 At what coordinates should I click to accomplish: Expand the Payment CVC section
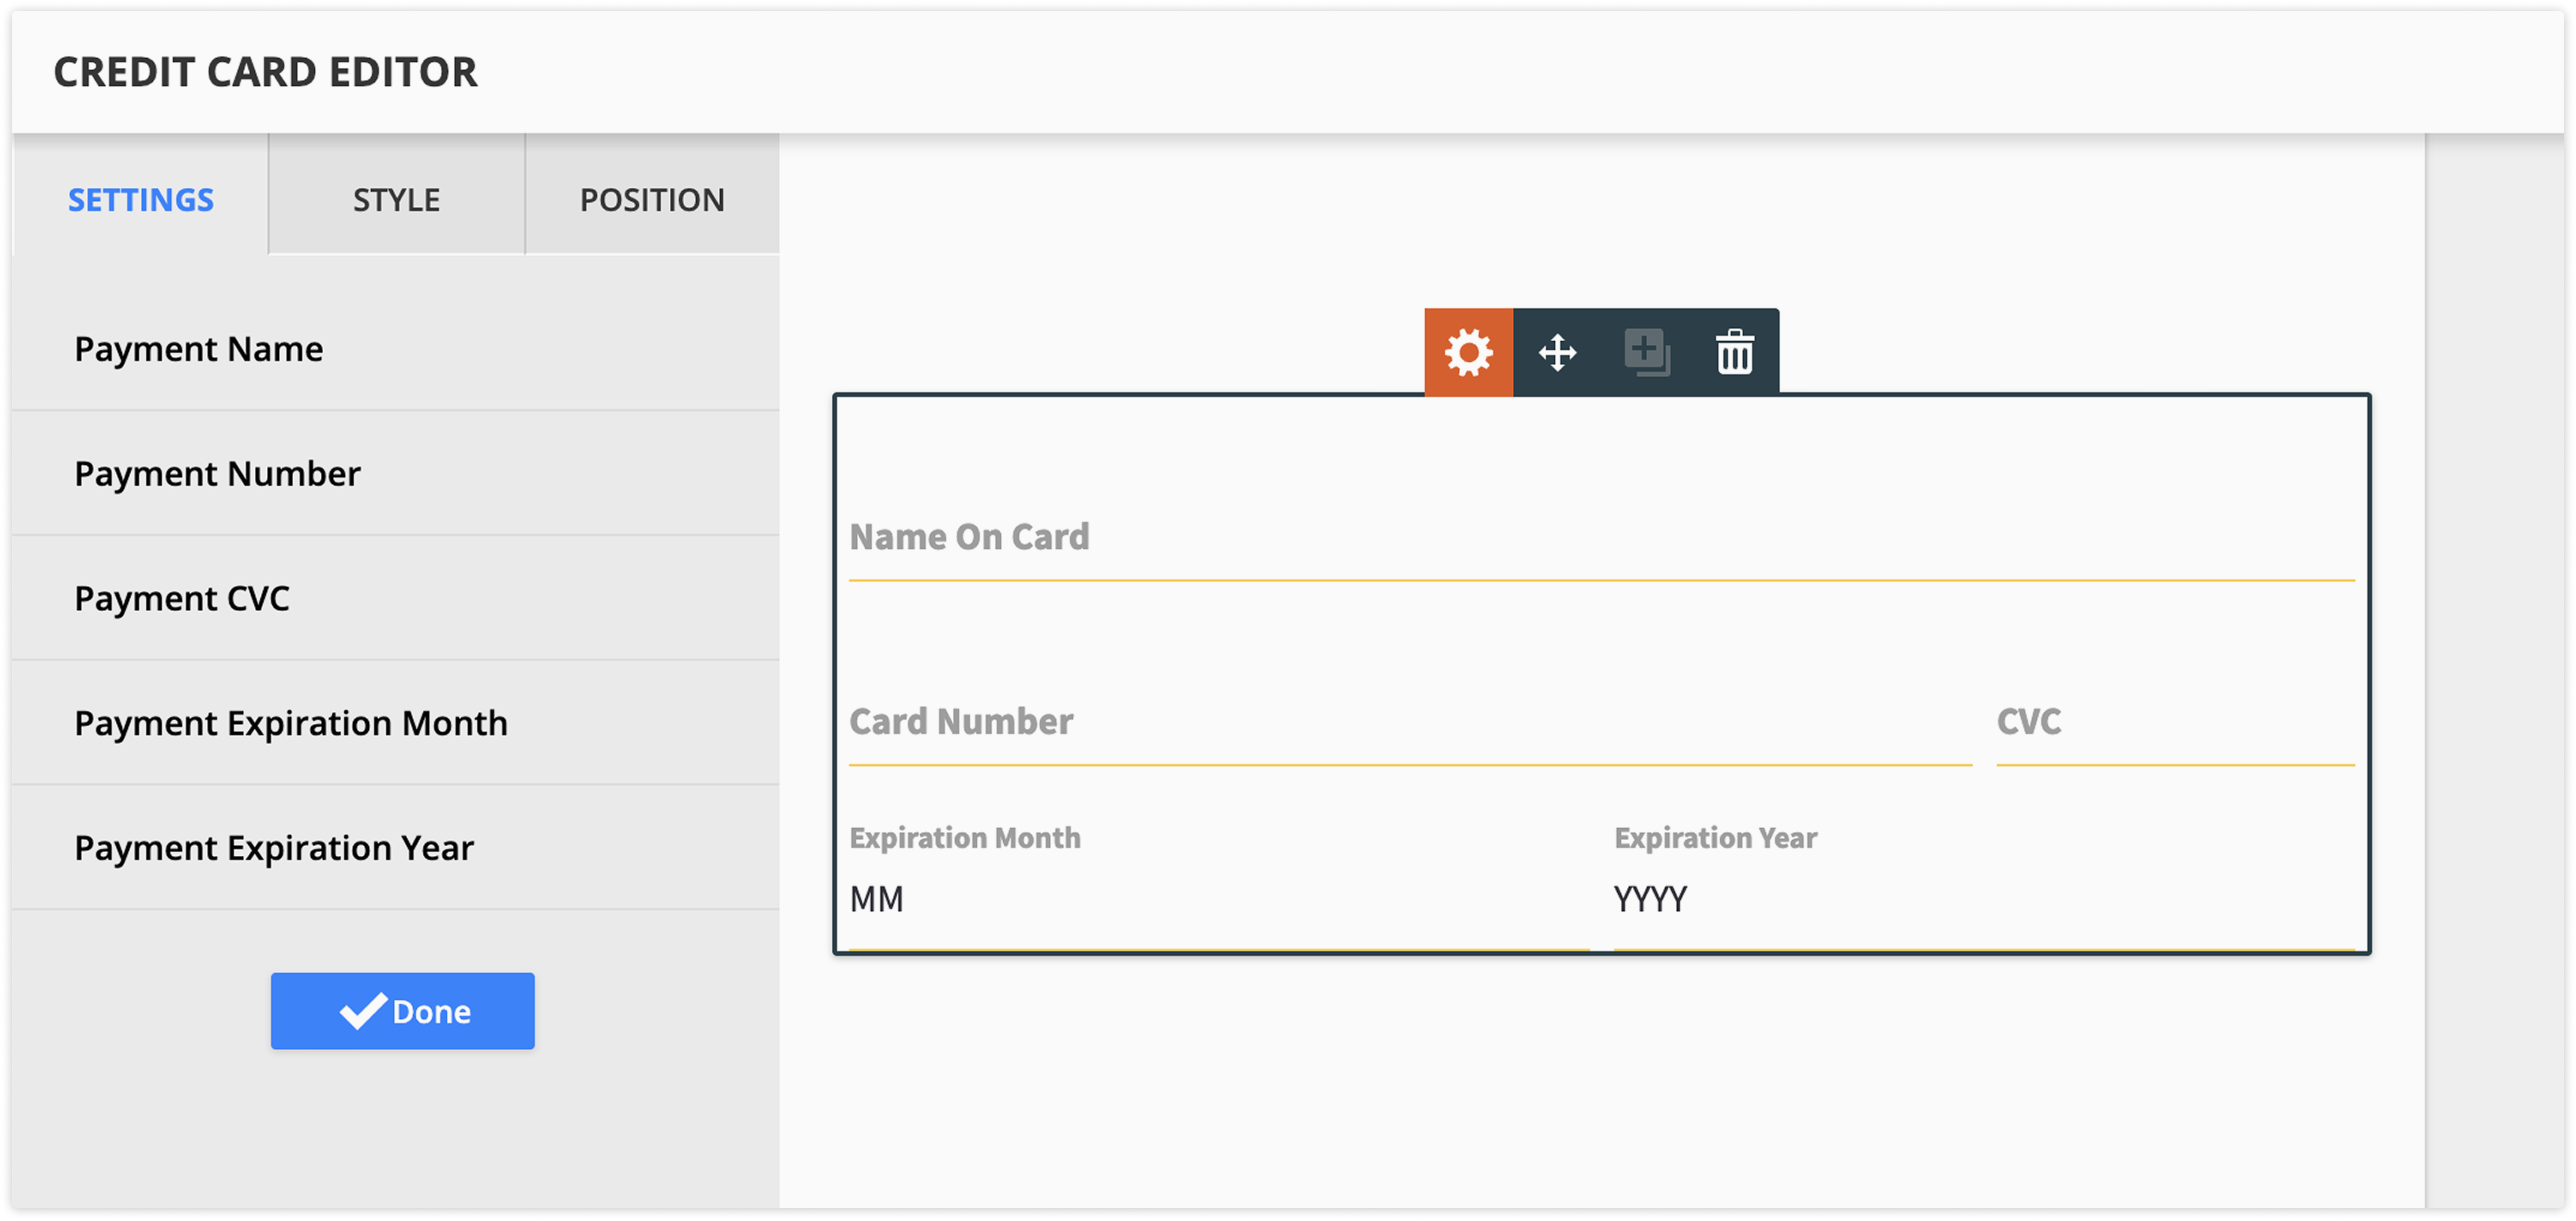coord(182,598)
